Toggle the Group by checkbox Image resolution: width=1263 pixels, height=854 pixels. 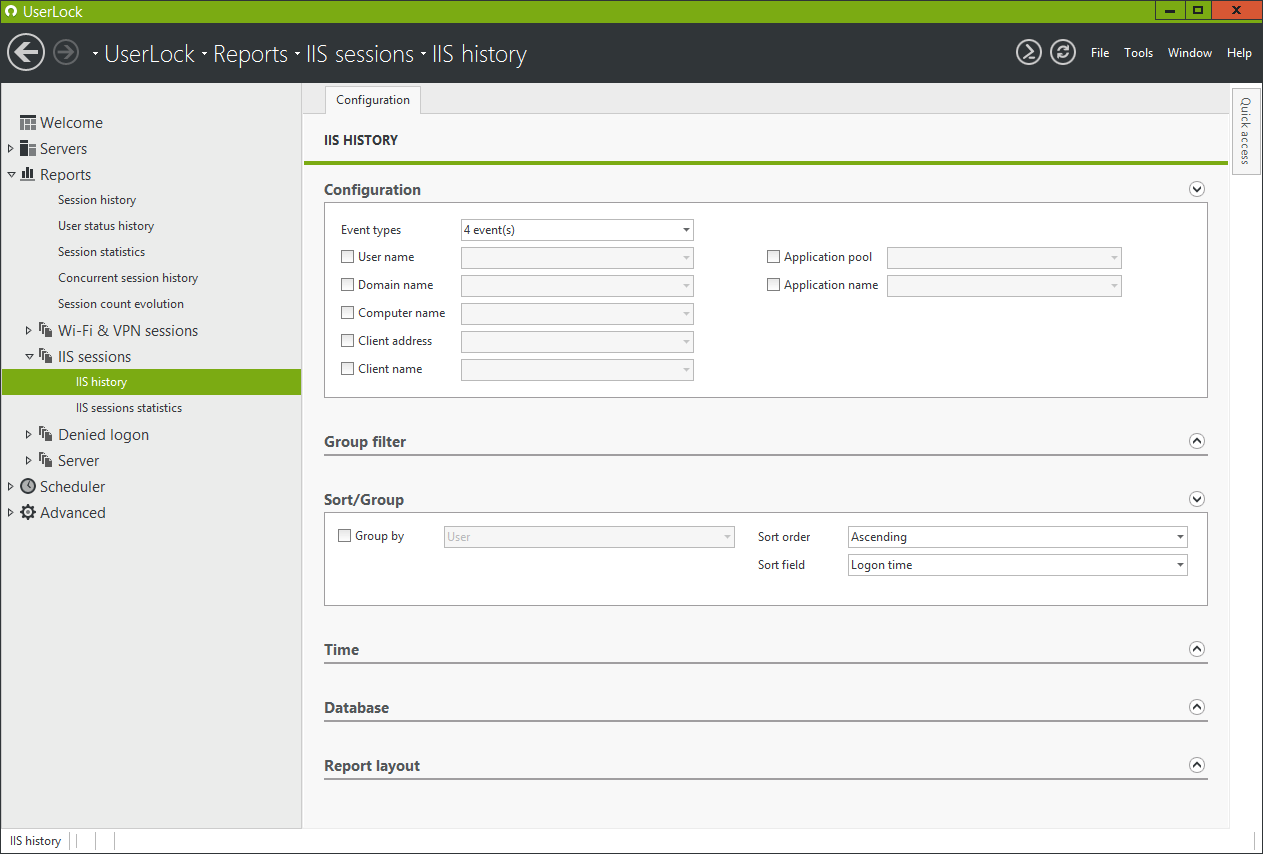[345, 536]
